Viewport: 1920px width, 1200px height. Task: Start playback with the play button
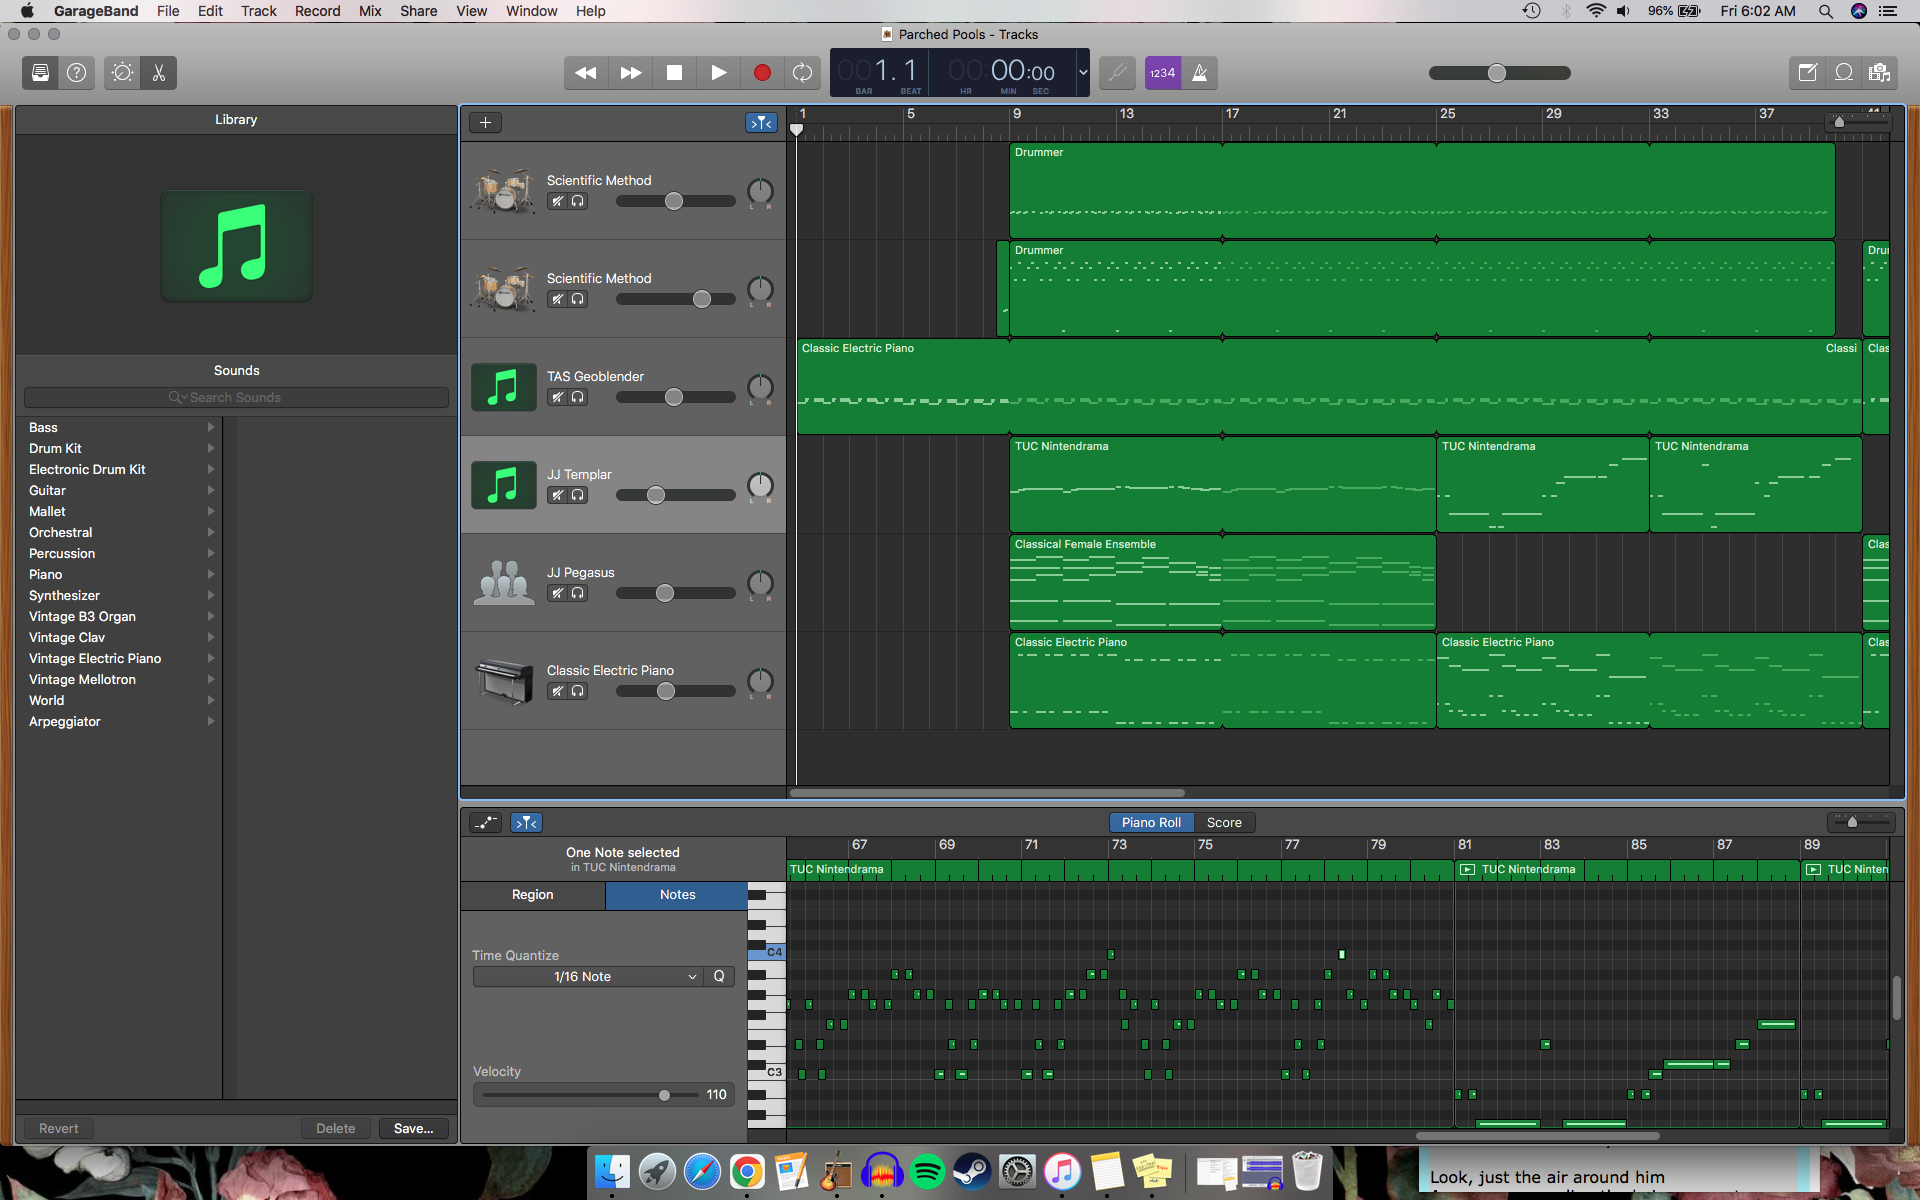[x=719, y=73]
